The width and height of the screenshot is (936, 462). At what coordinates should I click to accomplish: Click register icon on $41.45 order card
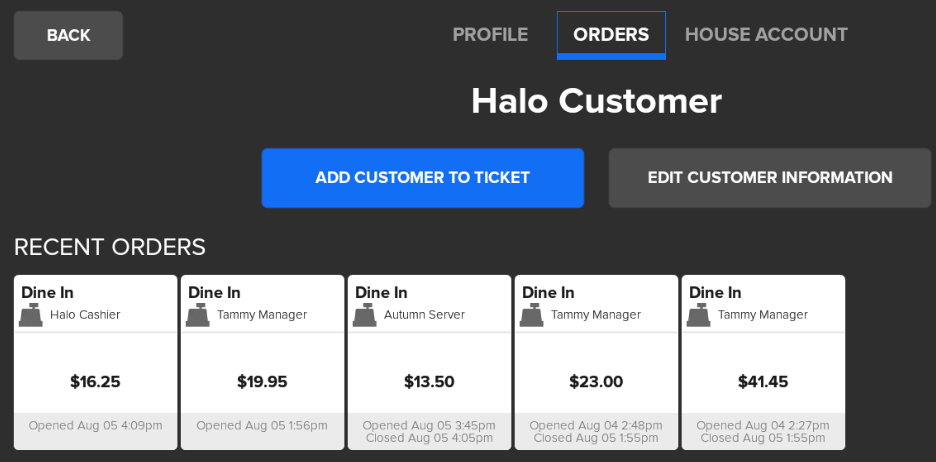(x=699, y=315)
